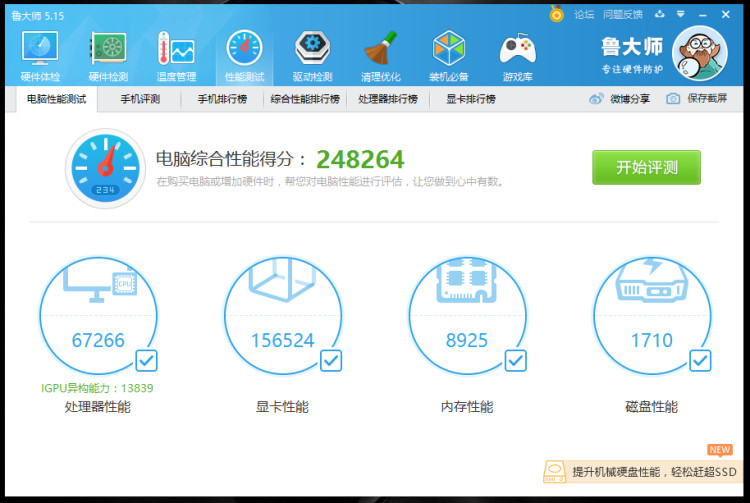The width and height of the screenshot is (750, 503).
Task: Click the 鲁大师 mascot avatar
Action: (700, 53)
